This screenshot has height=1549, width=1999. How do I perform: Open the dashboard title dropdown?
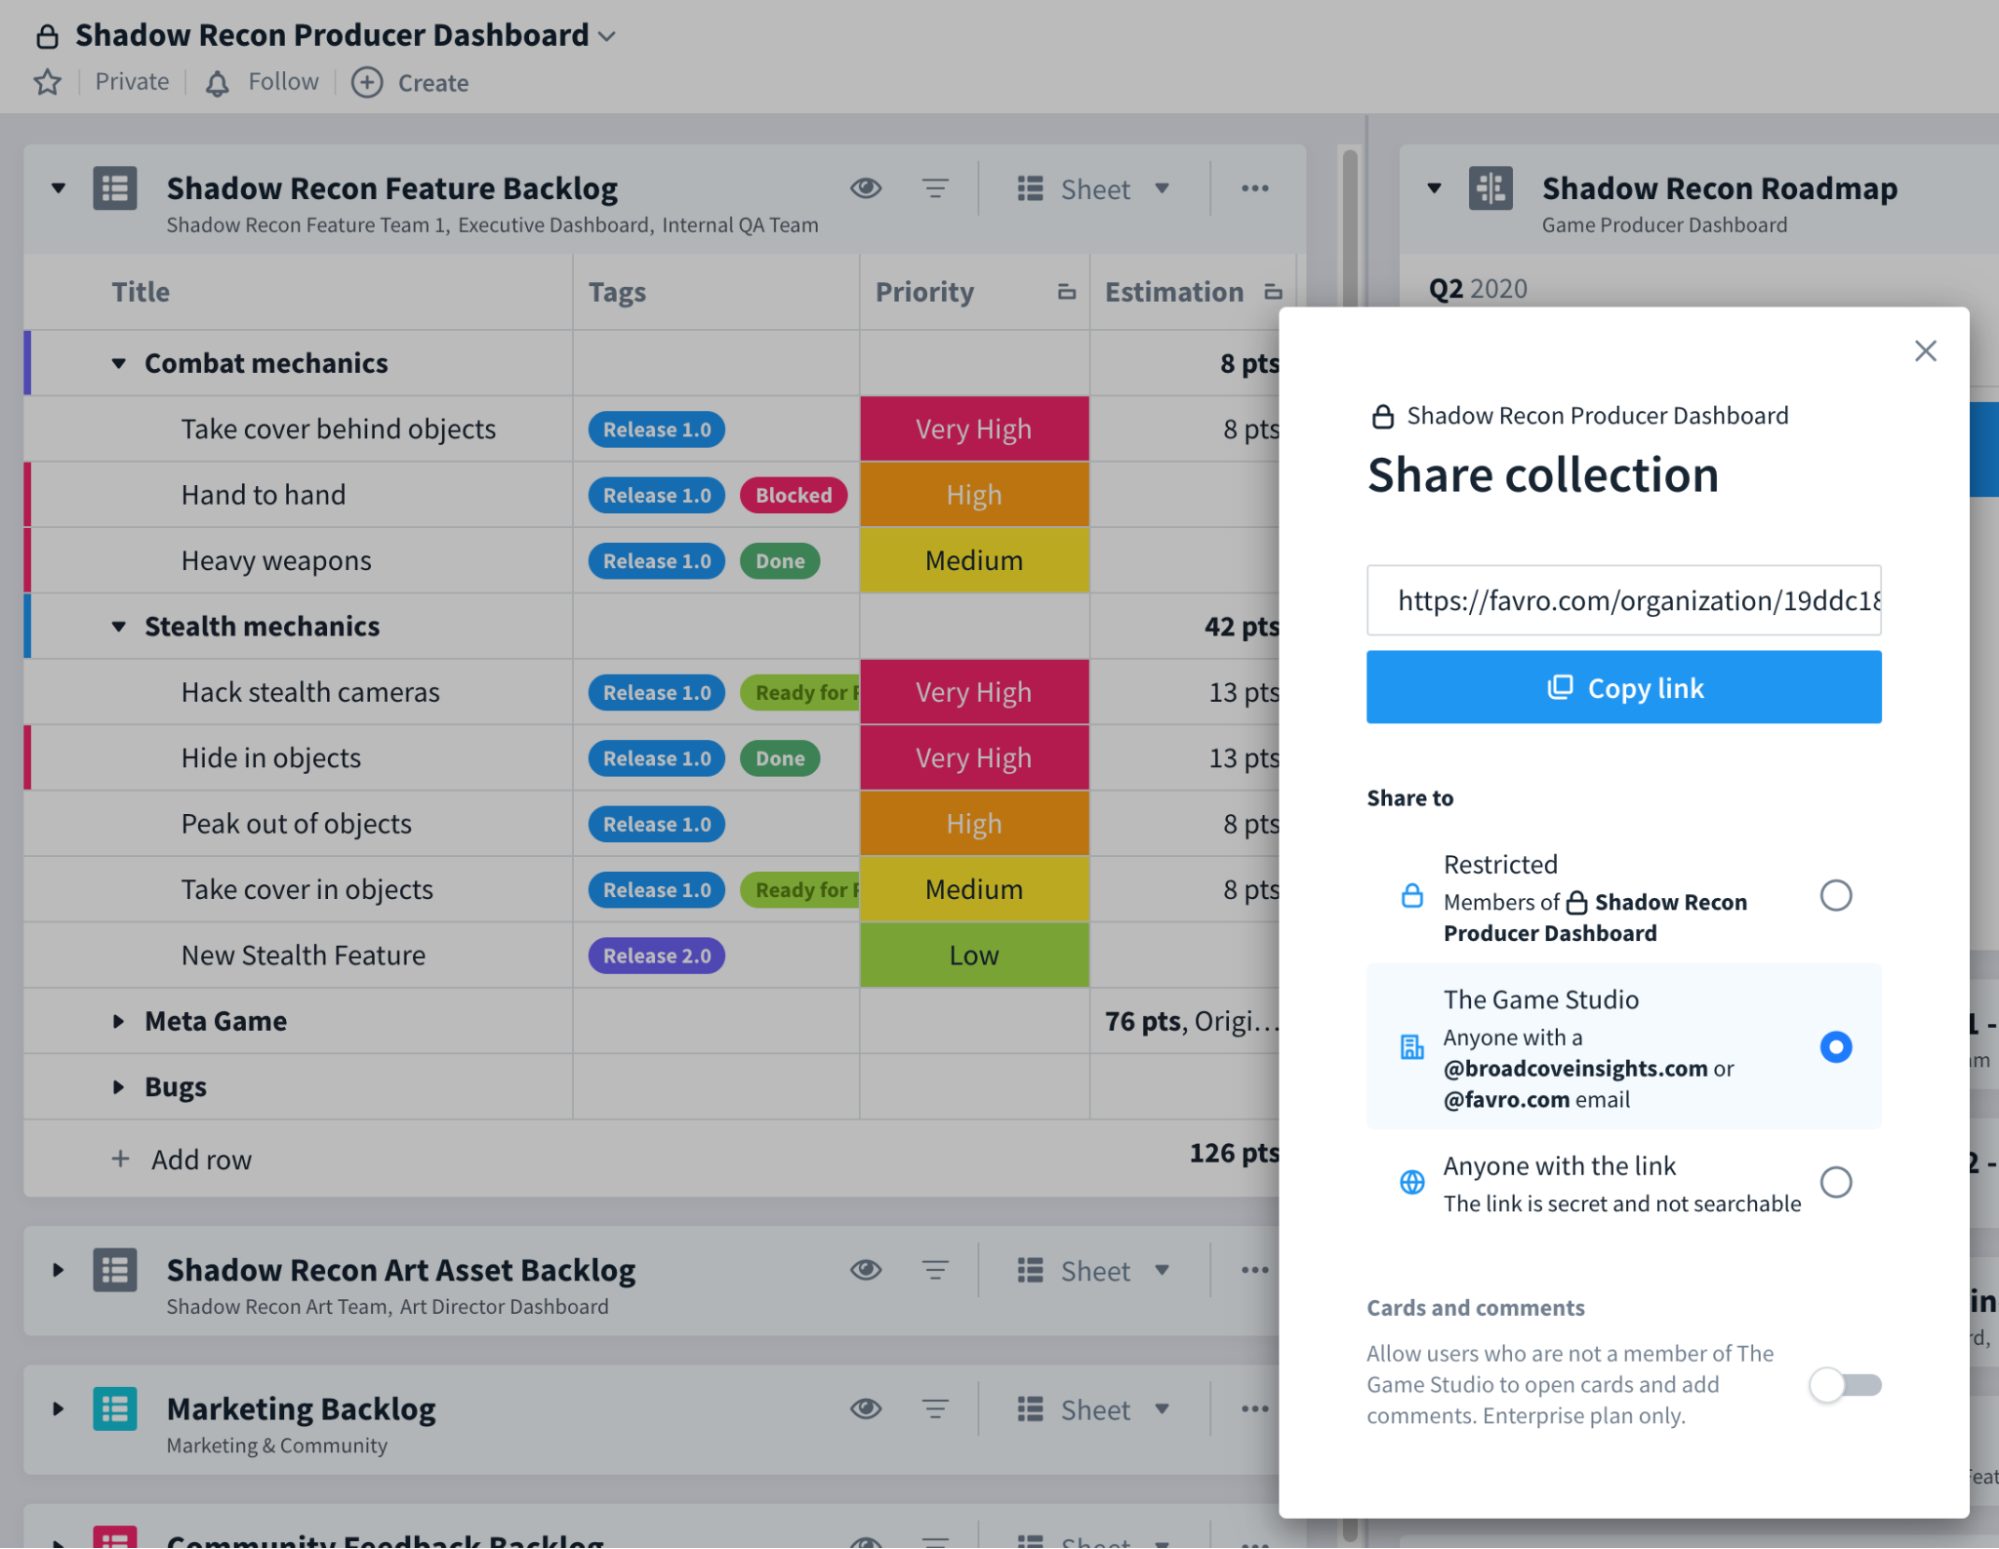pyautogui.click(x=607, y=35)
